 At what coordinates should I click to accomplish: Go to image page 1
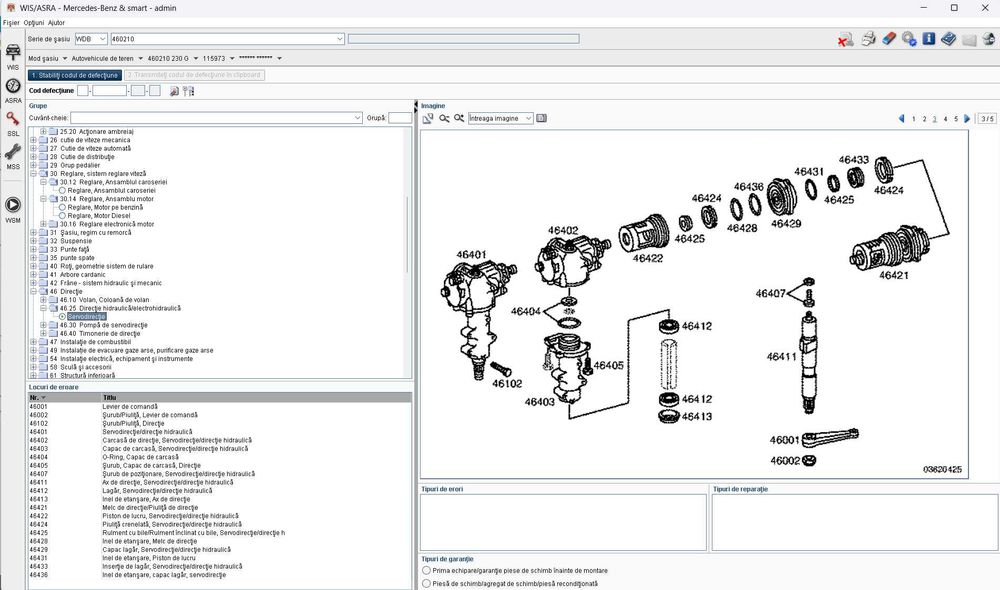(x=914, y=119)
